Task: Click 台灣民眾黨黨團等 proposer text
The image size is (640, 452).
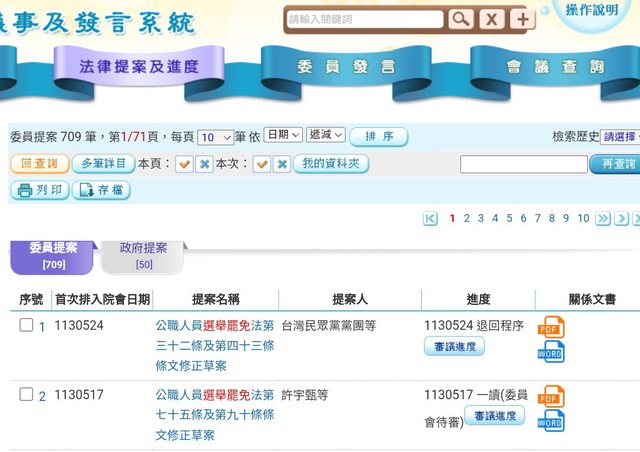Action: [329, 325]
